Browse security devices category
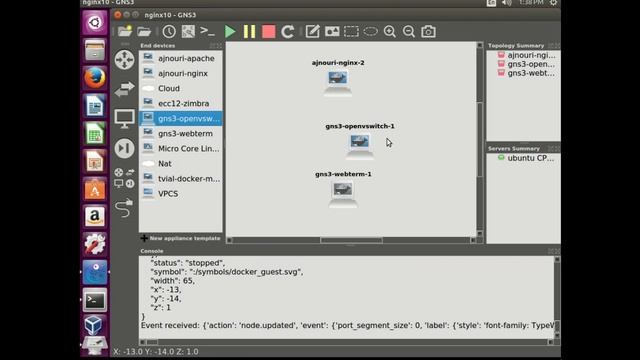 coord(124,148)
